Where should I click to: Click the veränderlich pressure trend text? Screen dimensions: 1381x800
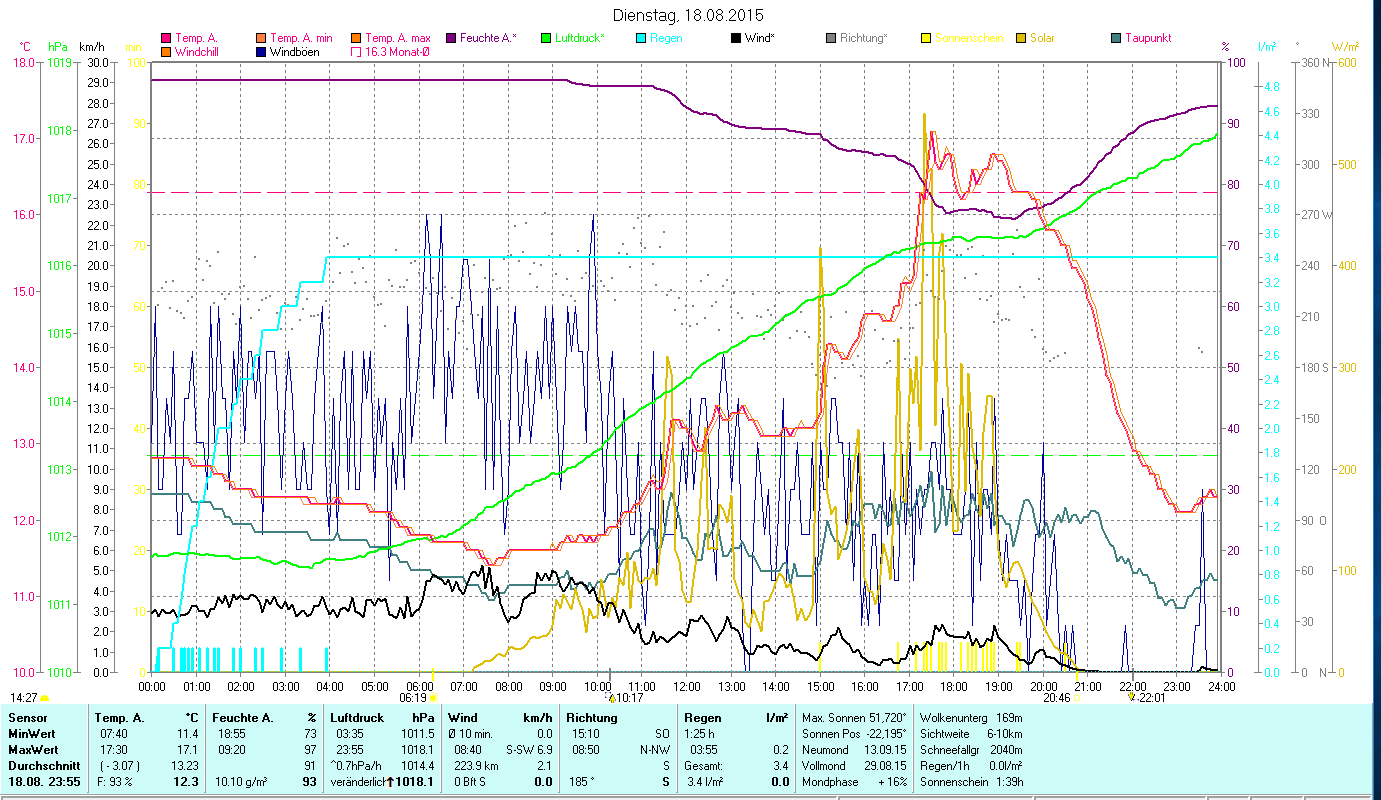pyautogui.click(x=357, y=782)
